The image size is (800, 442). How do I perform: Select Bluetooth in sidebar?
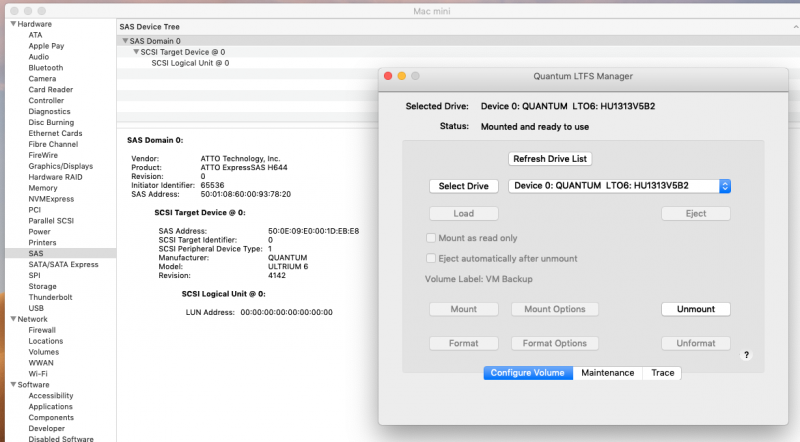[46, 67]
